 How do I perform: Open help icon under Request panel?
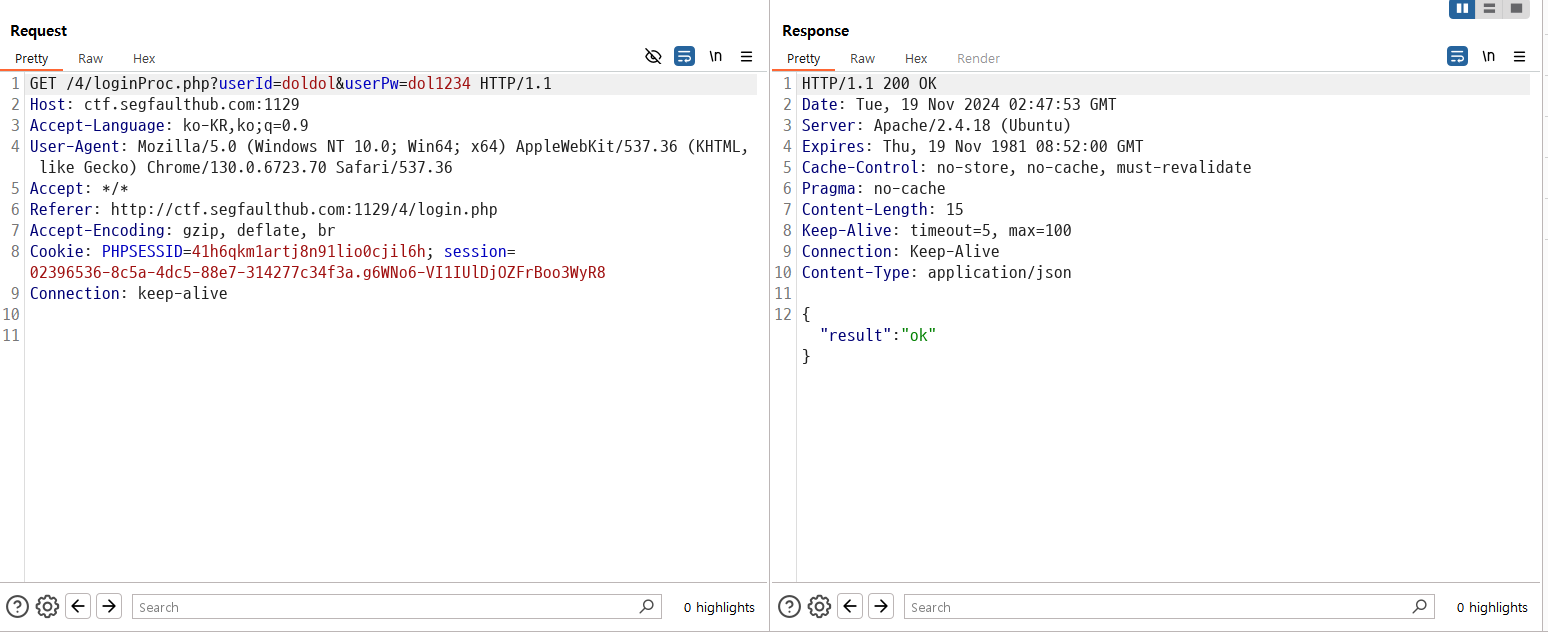coord(17,606)
